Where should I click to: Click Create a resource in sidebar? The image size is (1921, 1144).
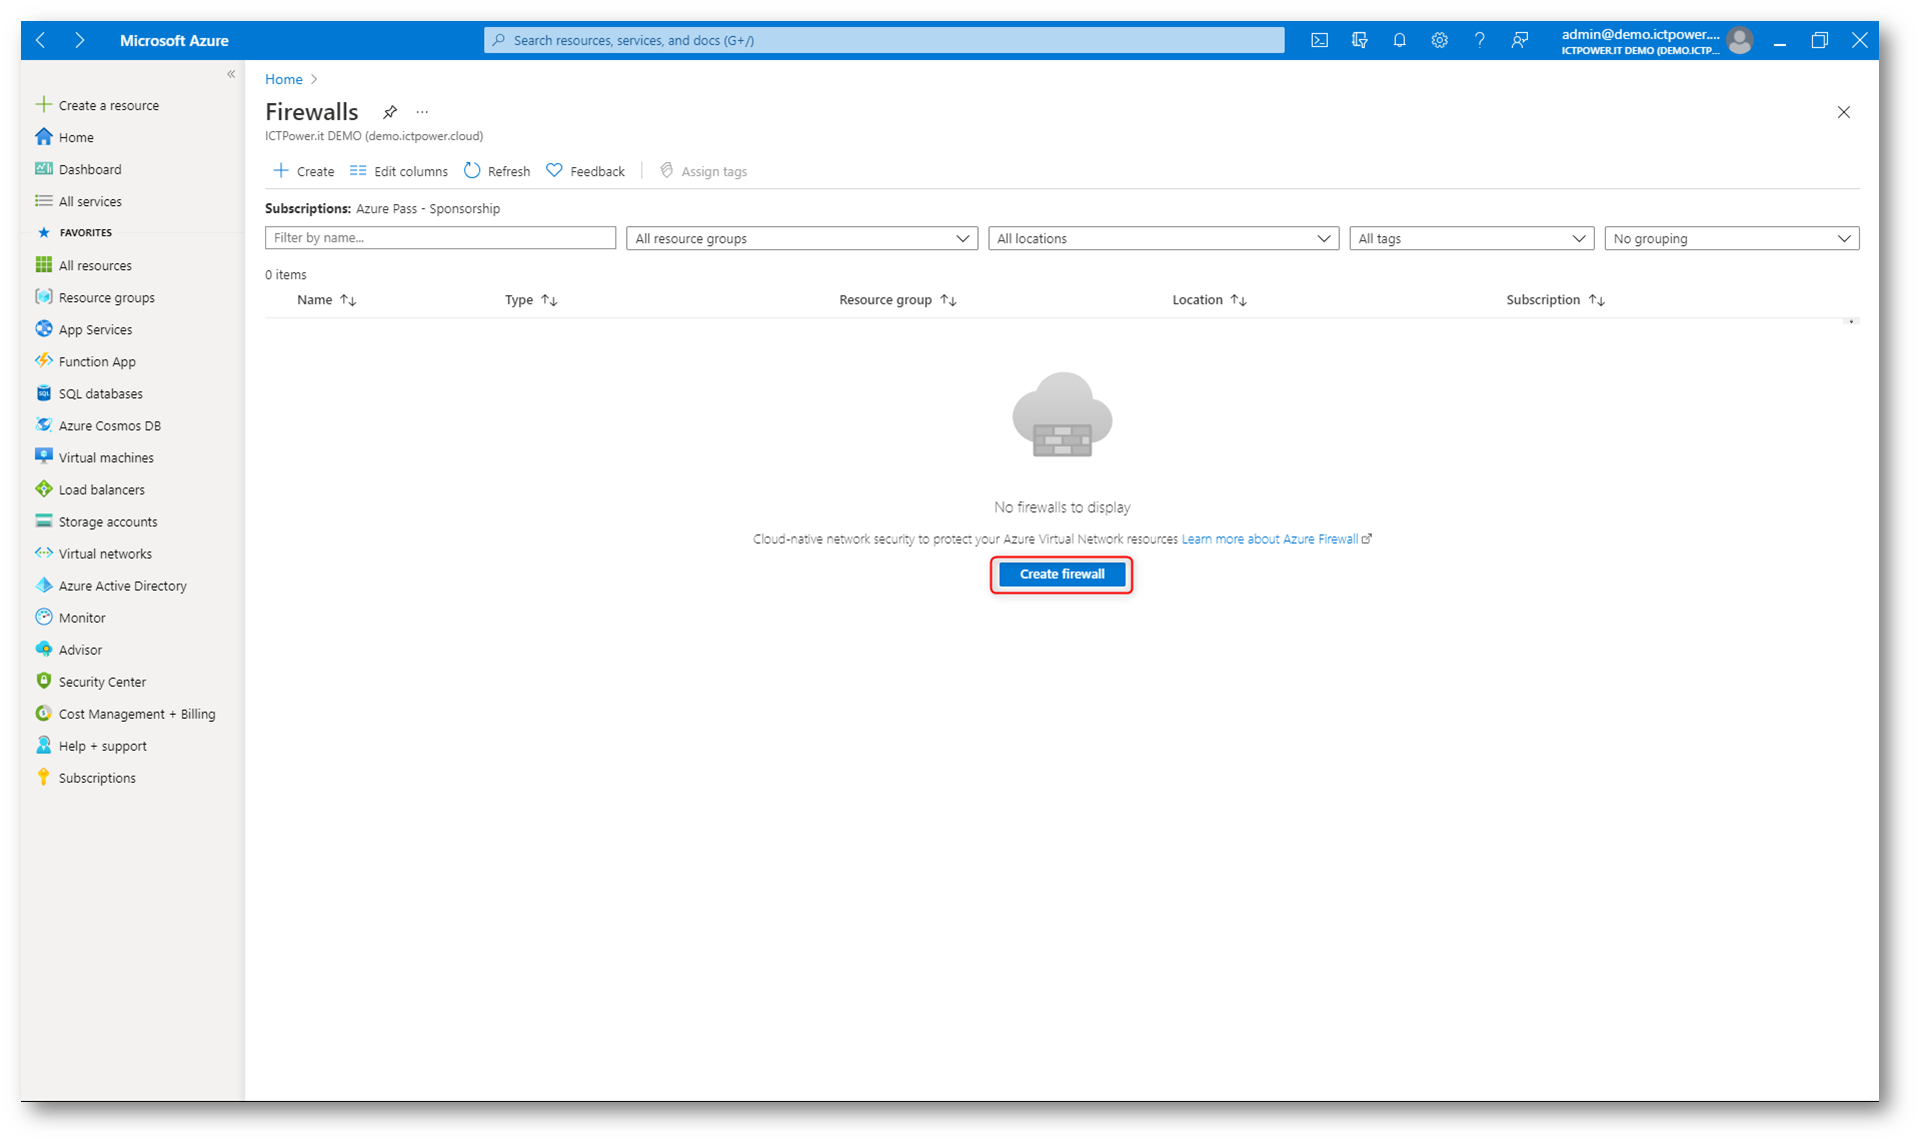click(x=98, y=105)
